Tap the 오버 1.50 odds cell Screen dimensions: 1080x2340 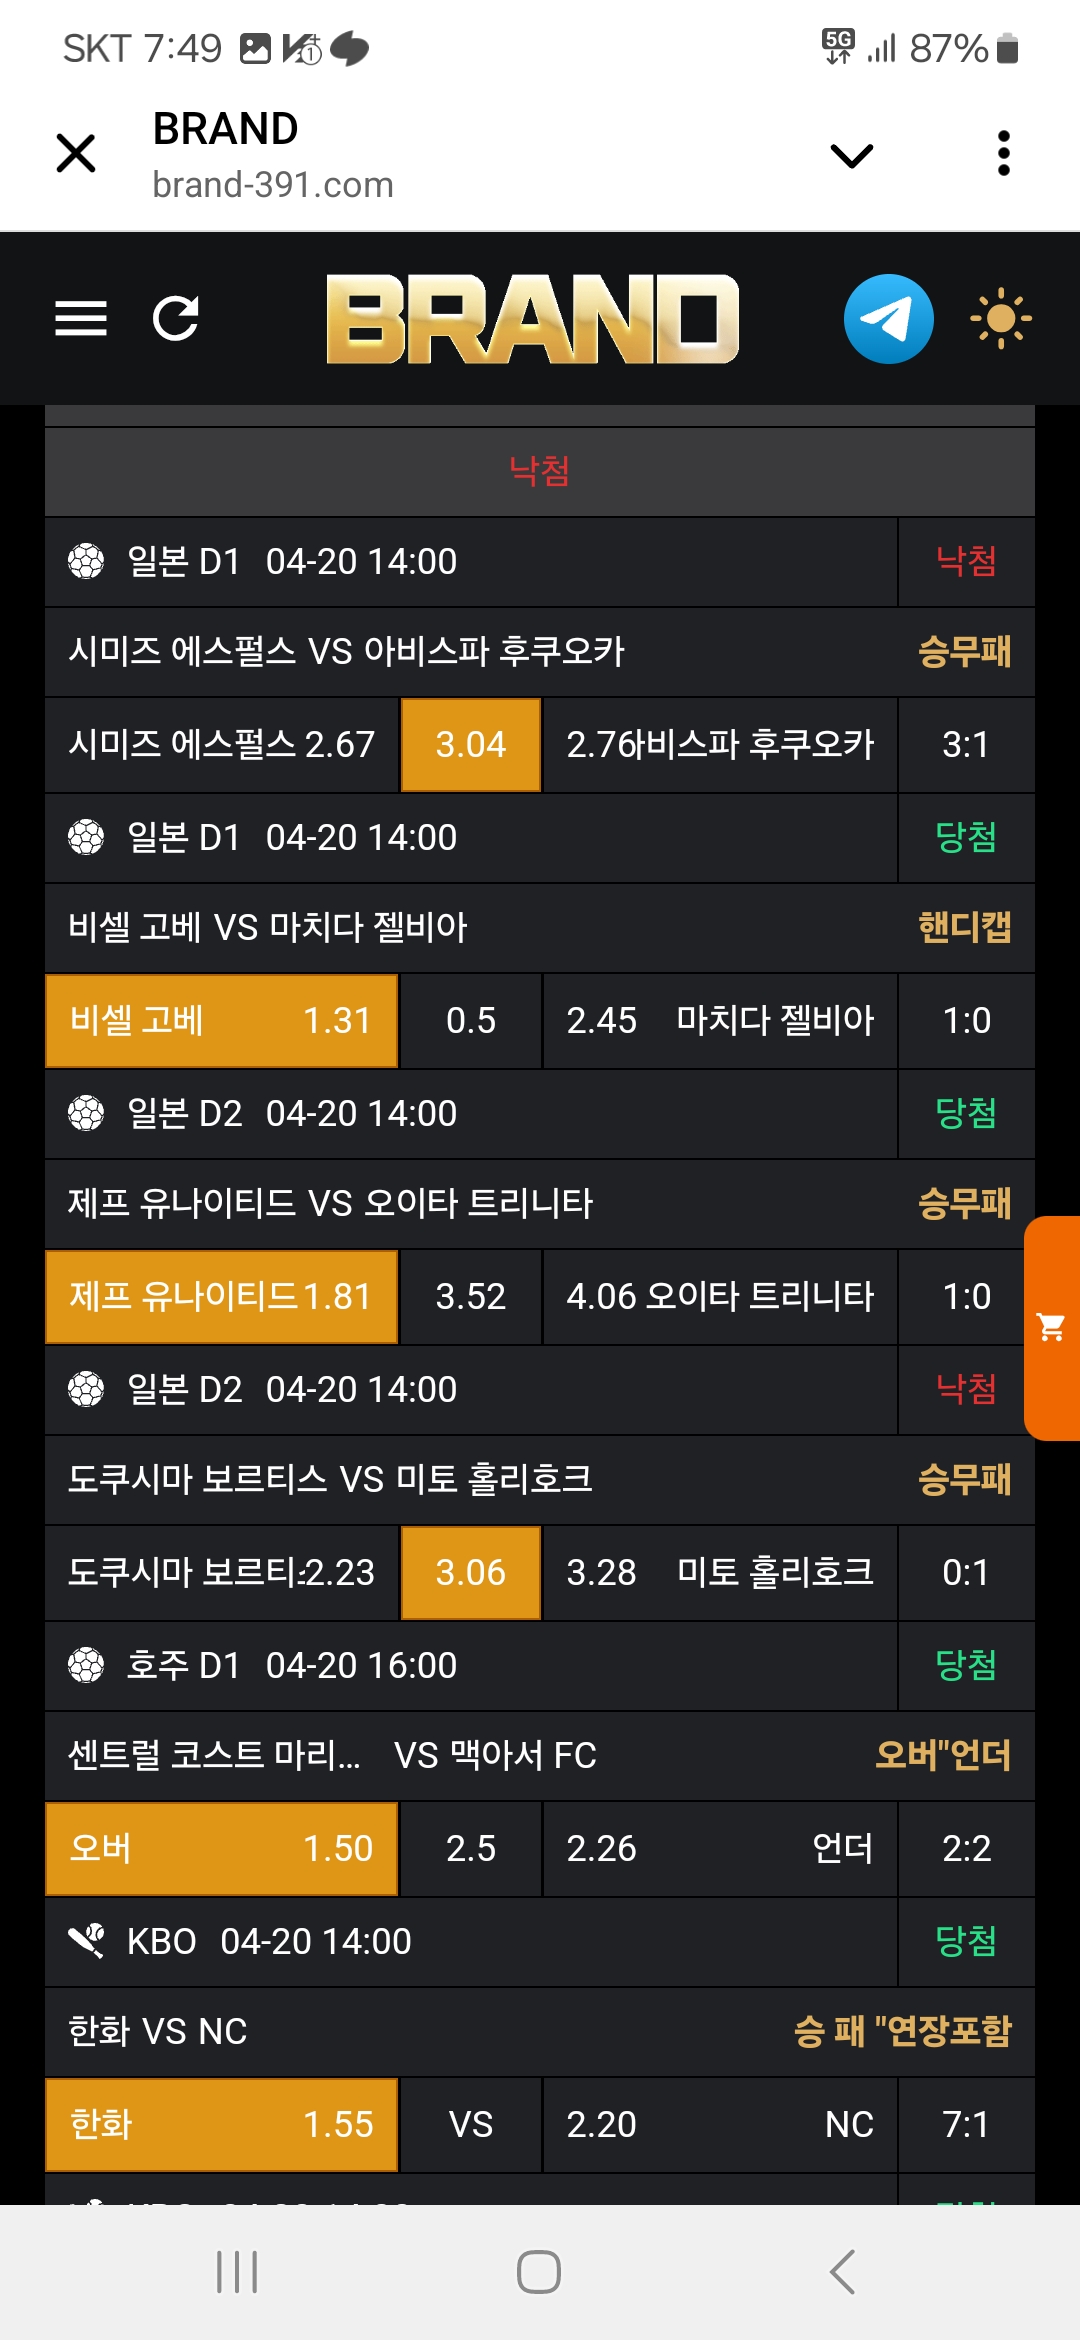click(221, 1849)
